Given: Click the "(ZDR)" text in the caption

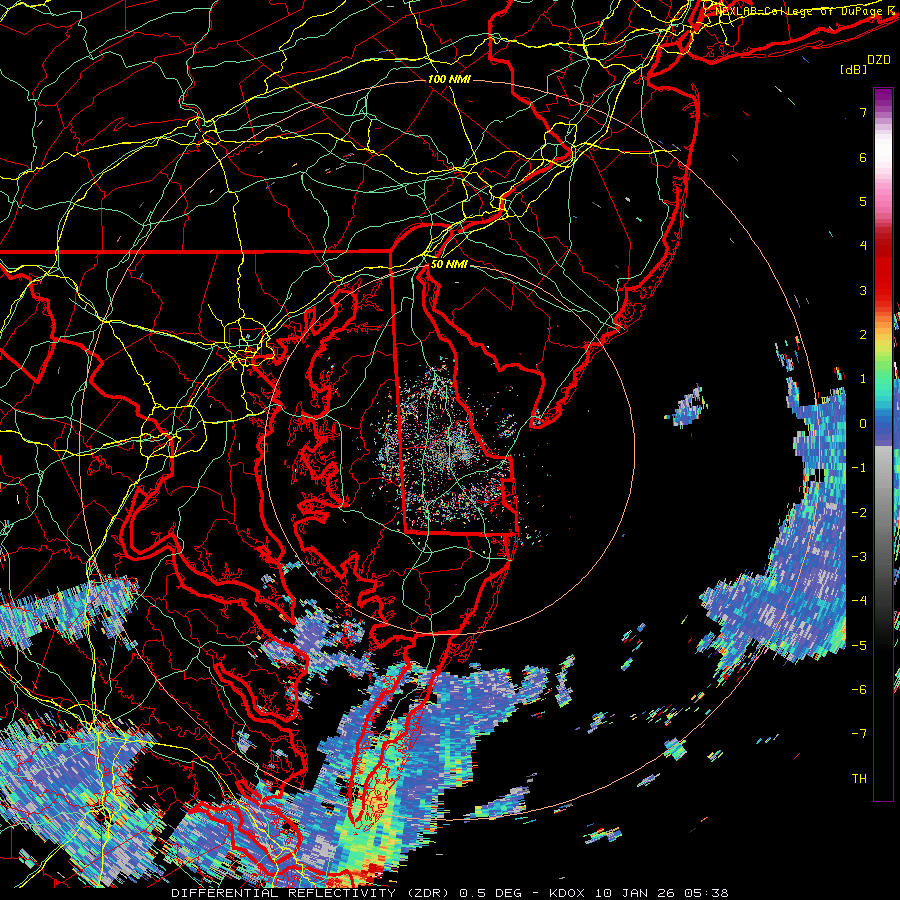Looking at the screenshot, I should pyautogui.click(x=429, y=893).
